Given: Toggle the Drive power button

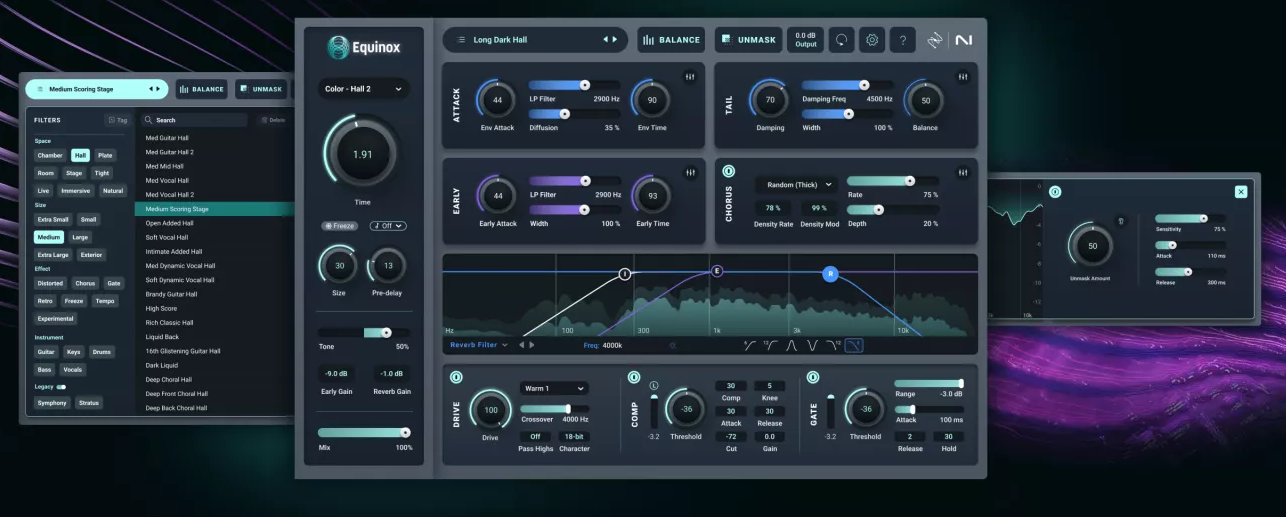Looking at the screenshot, I should 455,377.
